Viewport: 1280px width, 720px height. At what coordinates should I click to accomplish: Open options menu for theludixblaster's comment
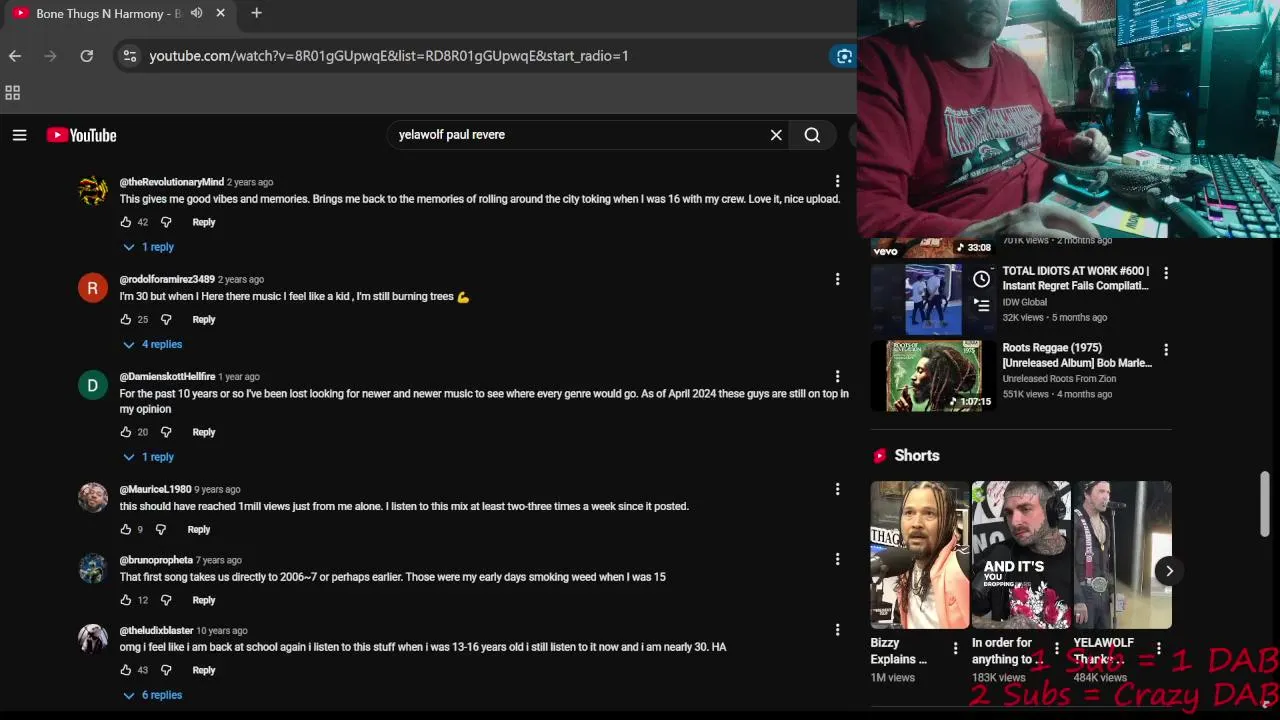[837, 630]
